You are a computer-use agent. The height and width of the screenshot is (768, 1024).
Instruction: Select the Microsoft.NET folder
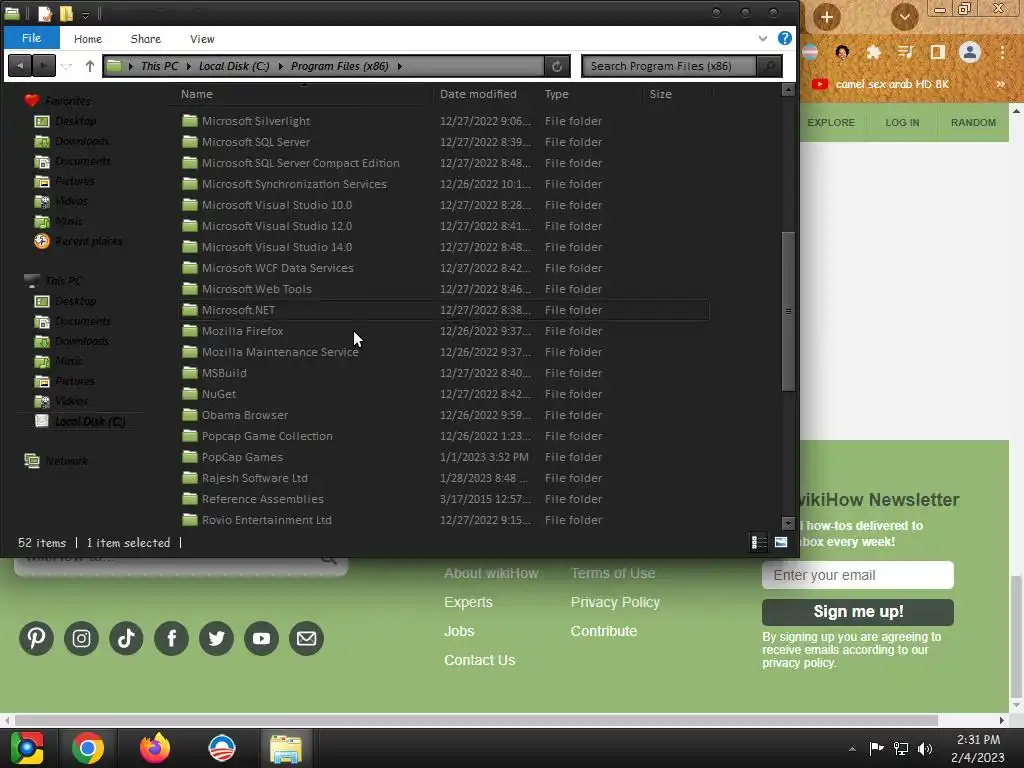[x=238, y=310]
